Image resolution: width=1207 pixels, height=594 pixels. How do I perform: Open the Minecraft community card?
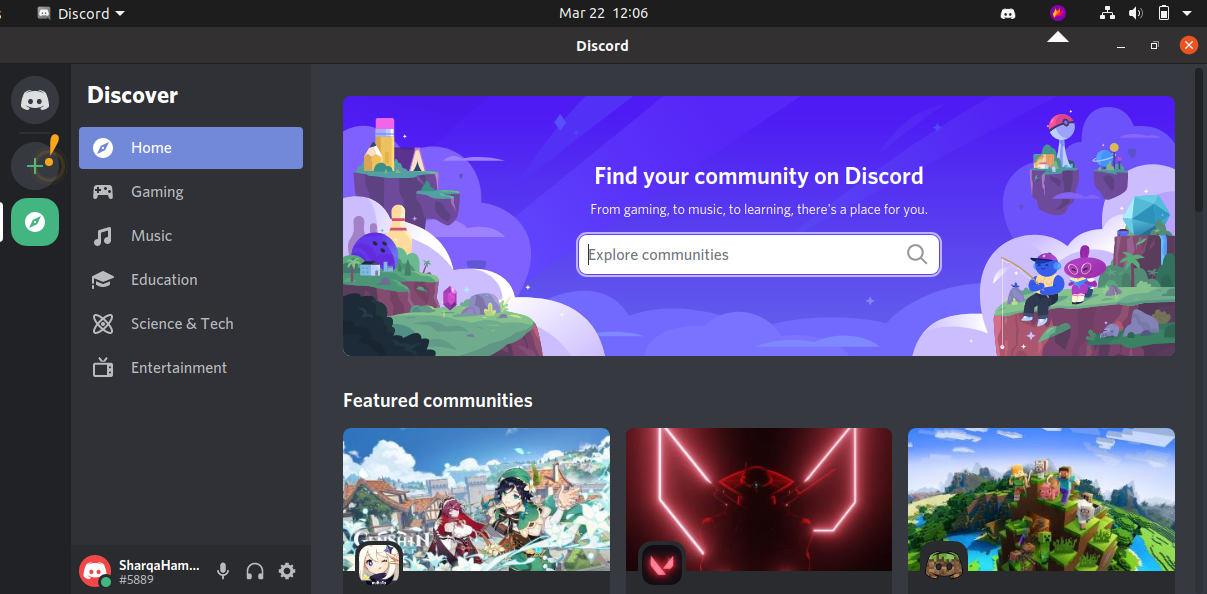click(x=1041, y=510)
